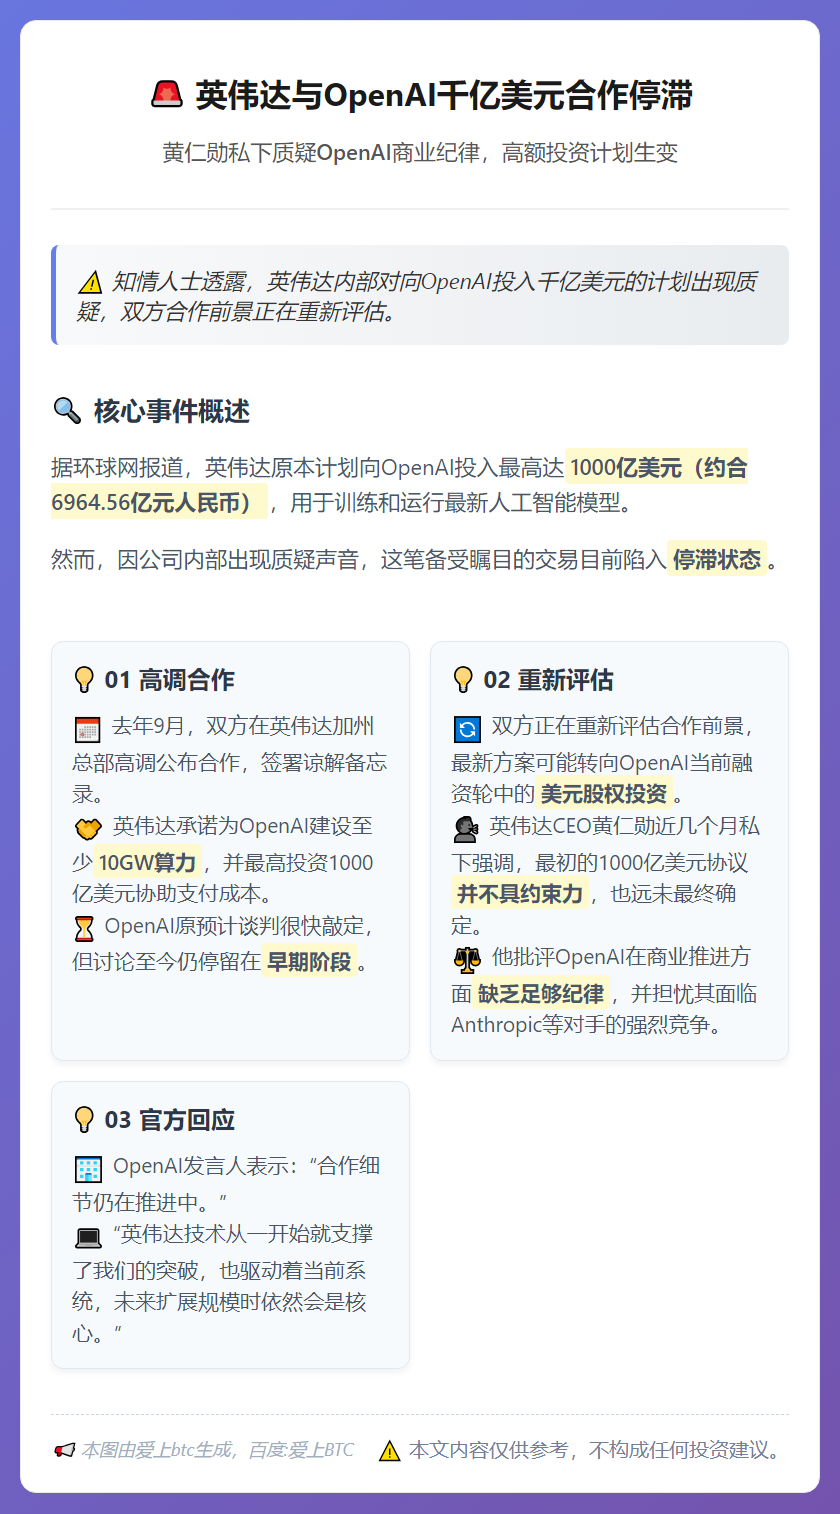This screenshot has width=840, height=1514.
Task: Click the lightbulb icon next to 01 高调合作
Action: (x=84, y=680)
